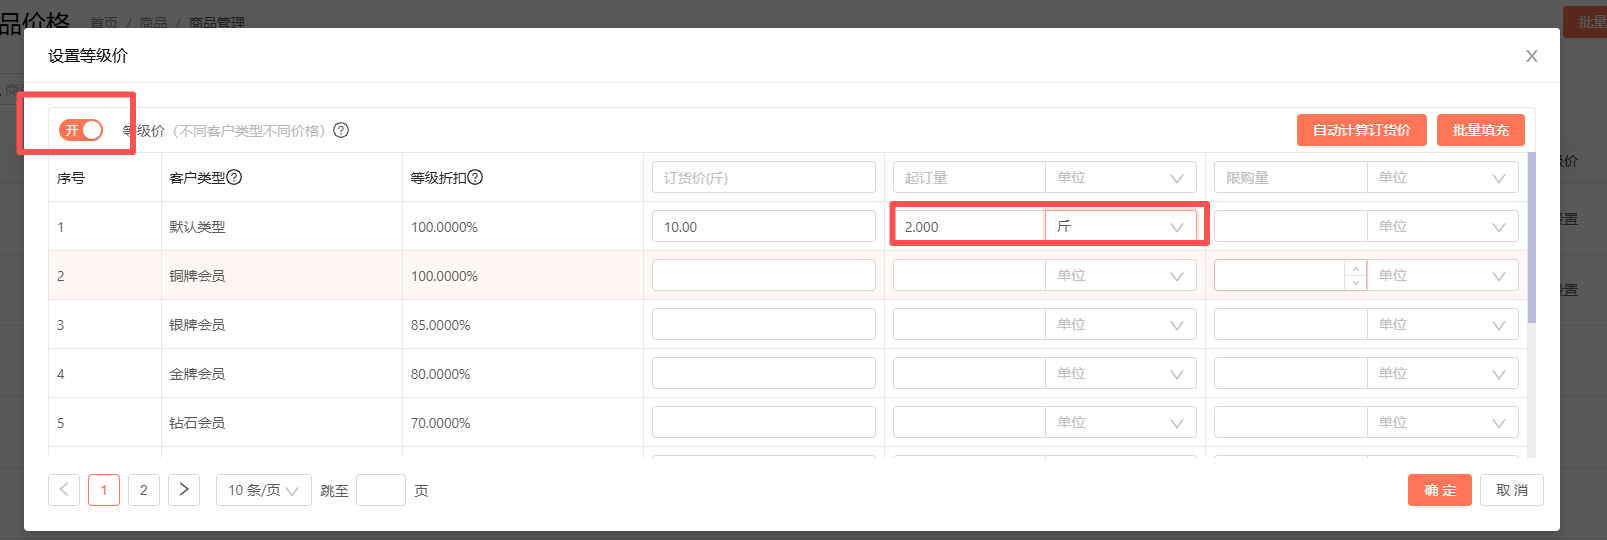Click 铜牌会员 起订量 input field
The height and width of the screenshot is (540, 1607).
point(969,275)
